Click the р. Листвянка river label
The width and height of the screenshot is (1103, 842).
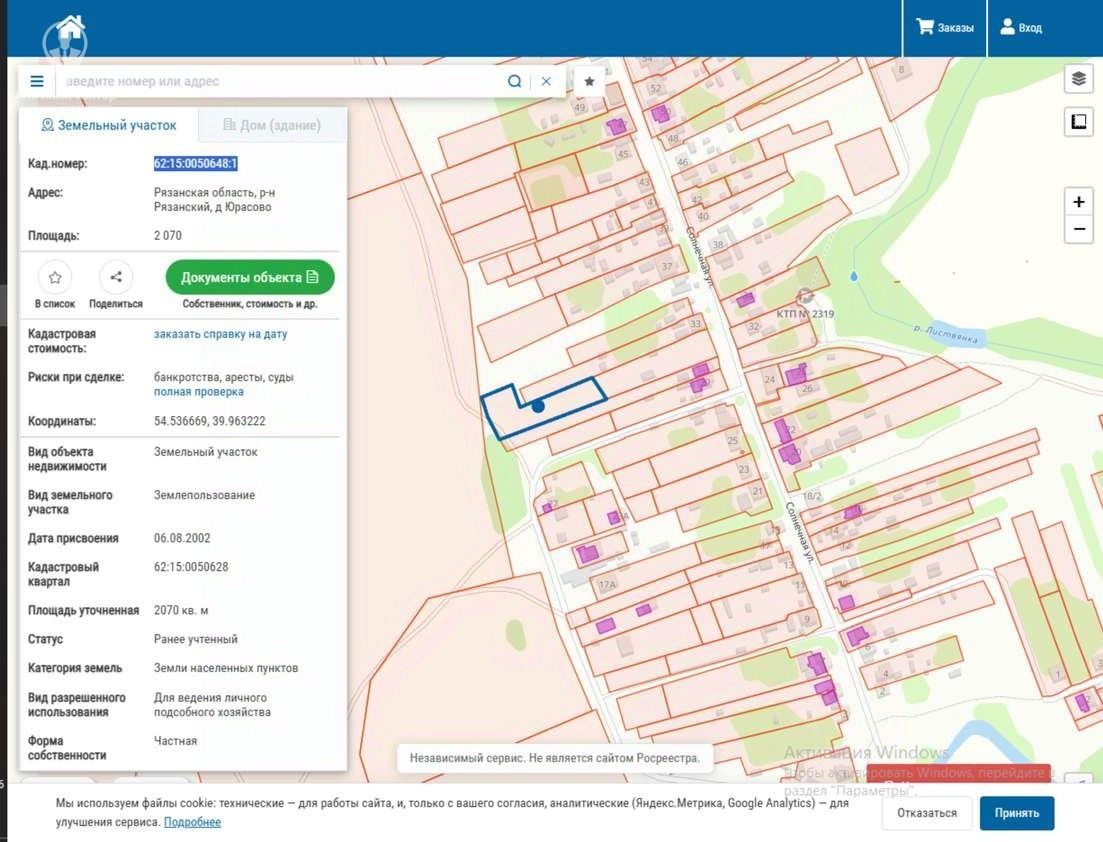tap(945, 334)
